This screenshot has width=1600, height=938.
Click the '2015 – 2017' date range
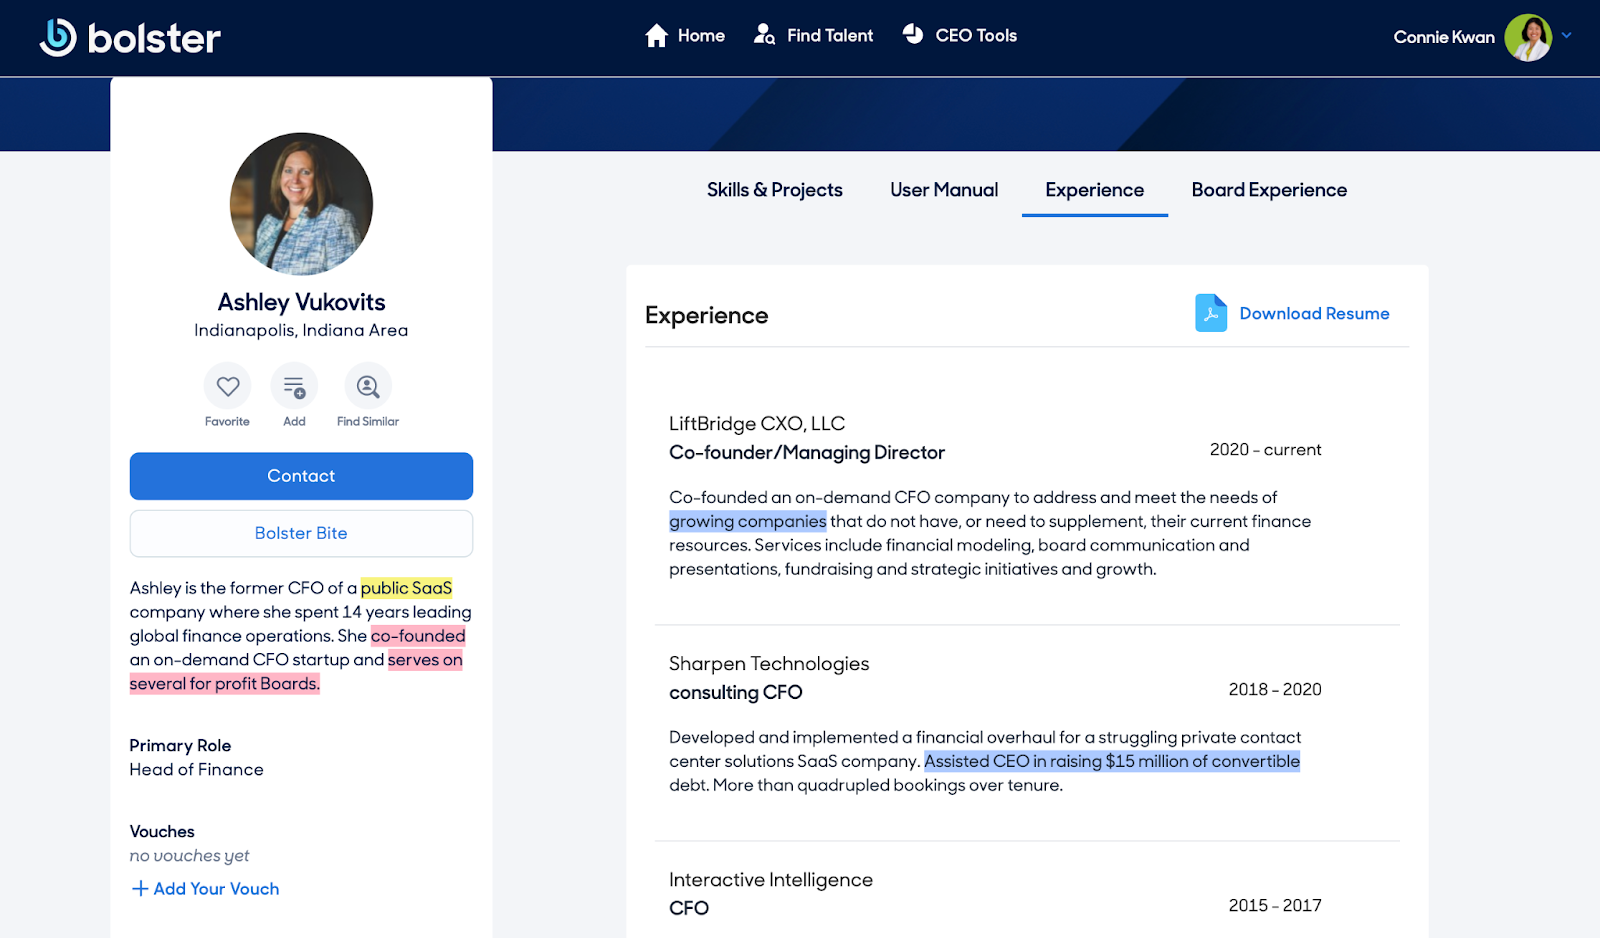[1275, 906]
